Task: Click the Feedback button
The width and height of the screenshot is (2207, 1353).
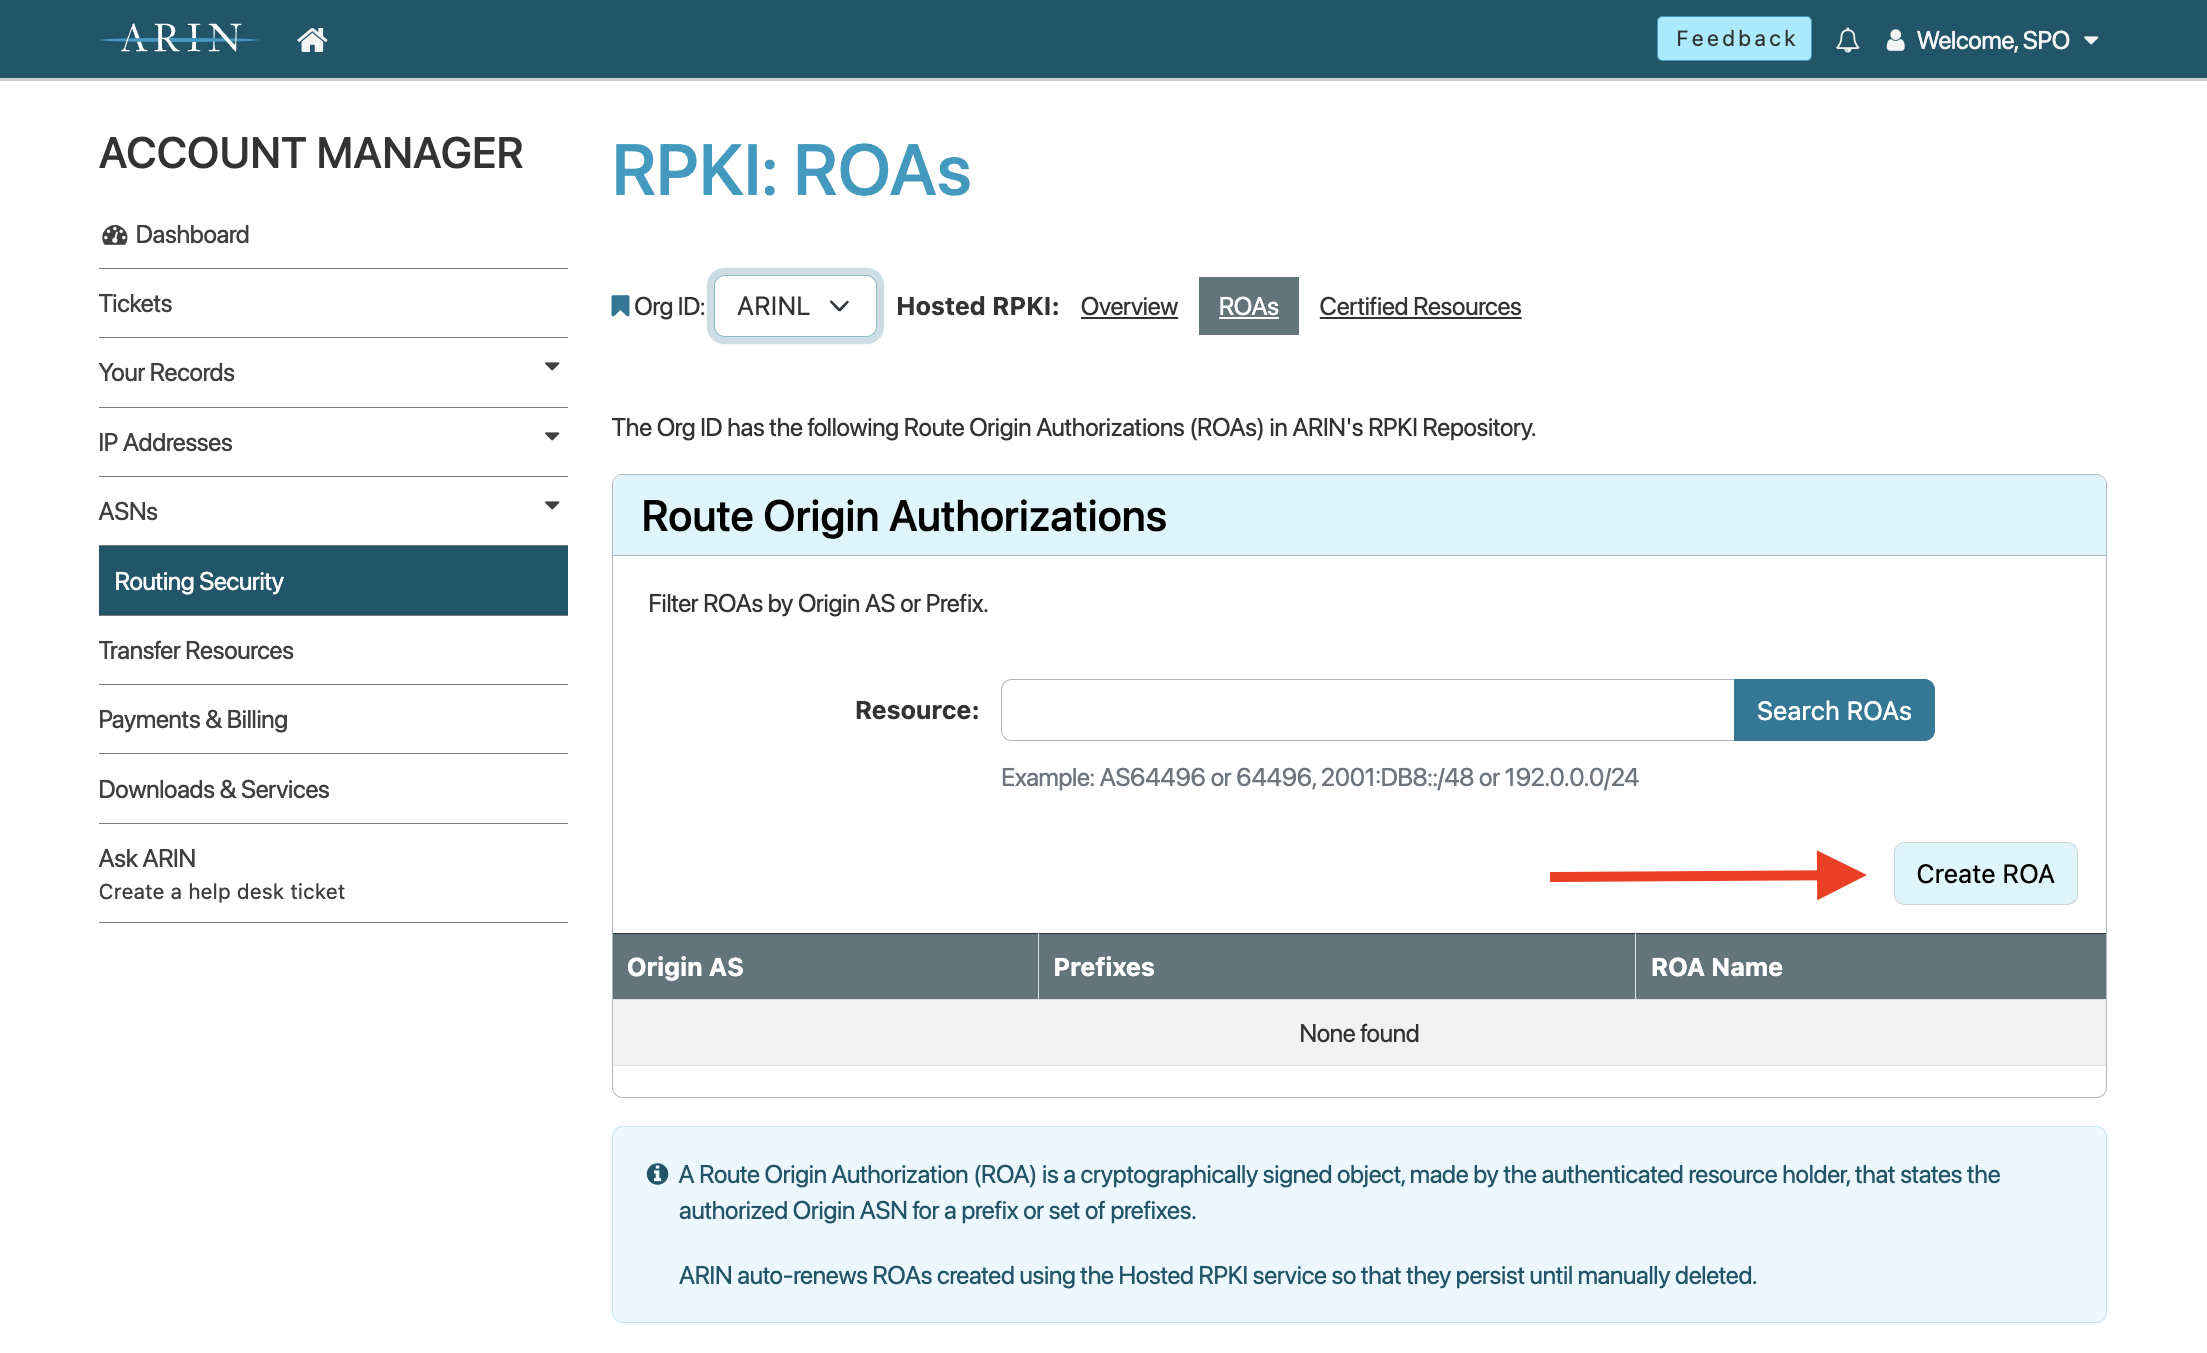Action: pos(1734,39)
